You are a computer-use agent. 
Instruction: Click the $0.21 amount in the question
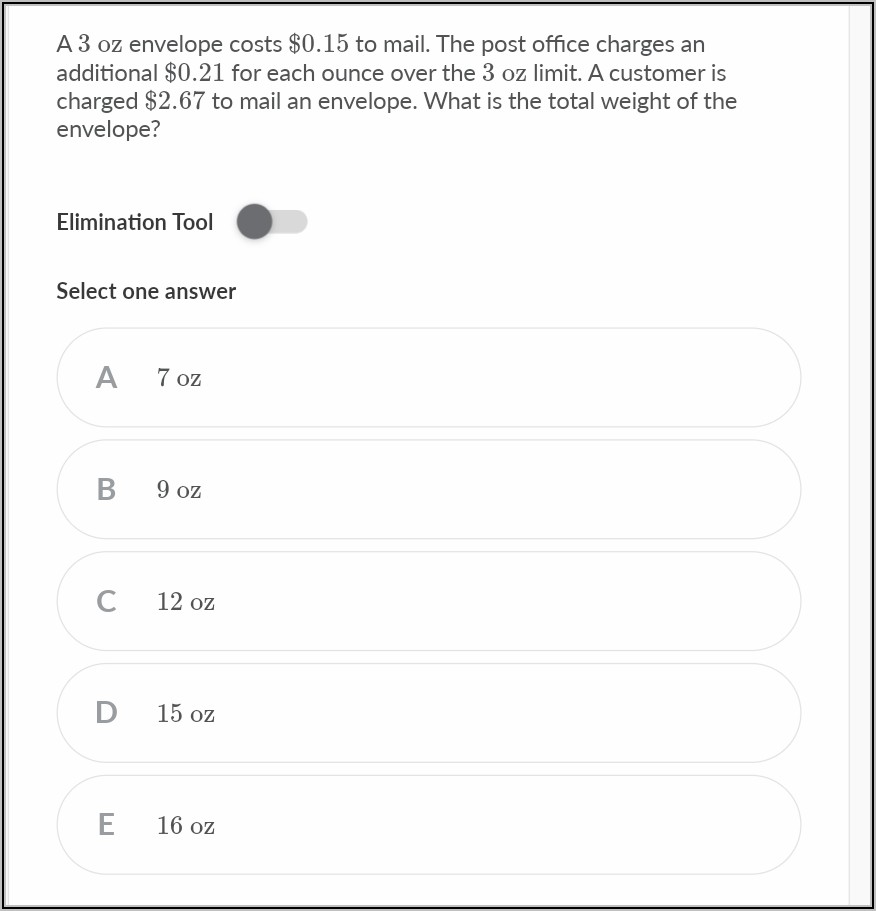click(x=194, y=73)
